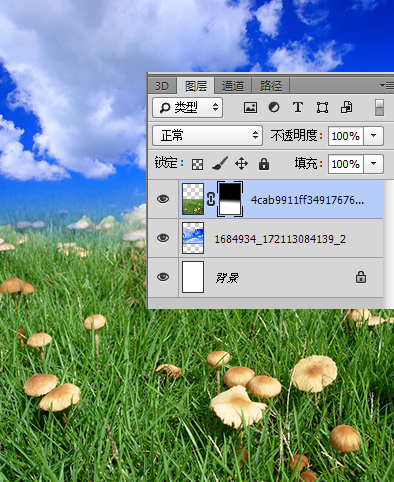Image resolution: width=394 pixels, height=482 pixels.
Task: Toggle the layer filtering switch
Action: point(379,107)
